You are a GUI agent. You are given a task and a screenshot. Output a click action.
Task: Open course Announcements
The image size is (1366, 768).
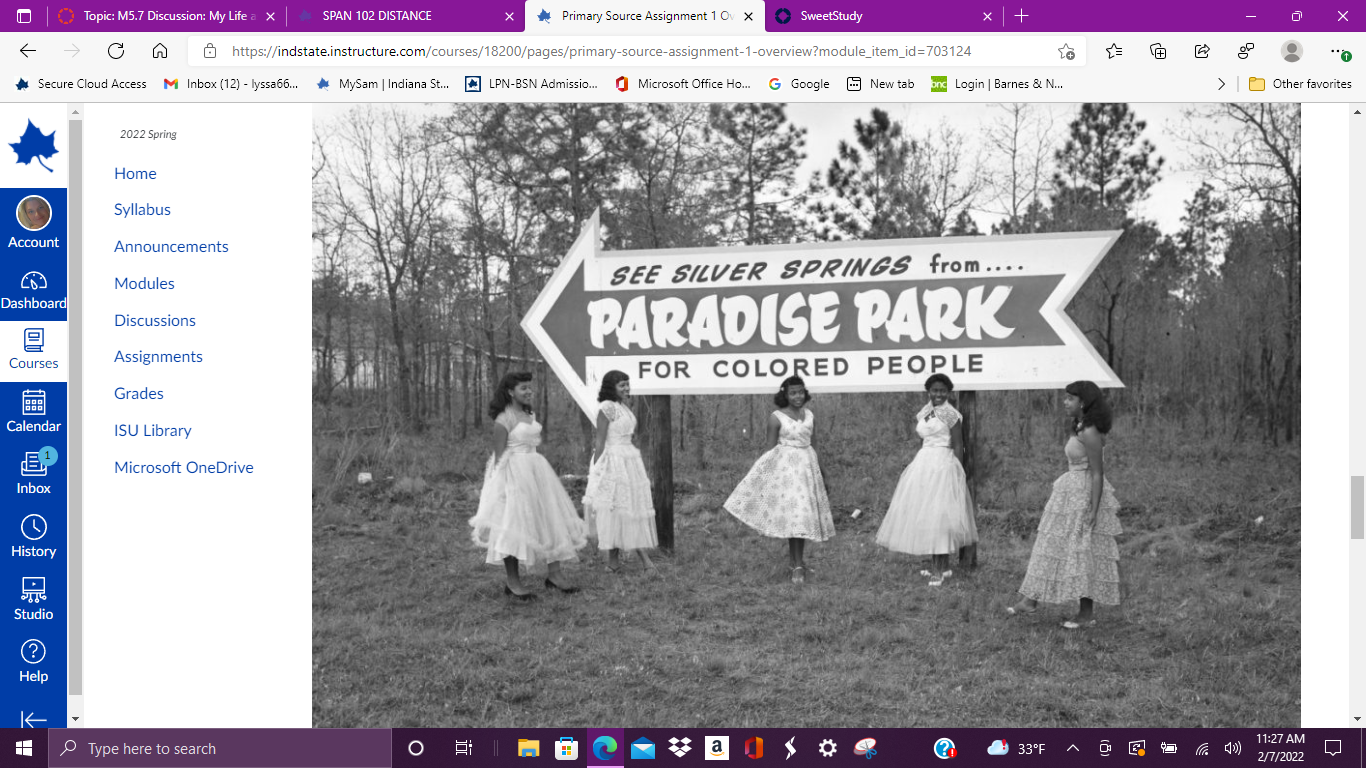pos(171,247)
